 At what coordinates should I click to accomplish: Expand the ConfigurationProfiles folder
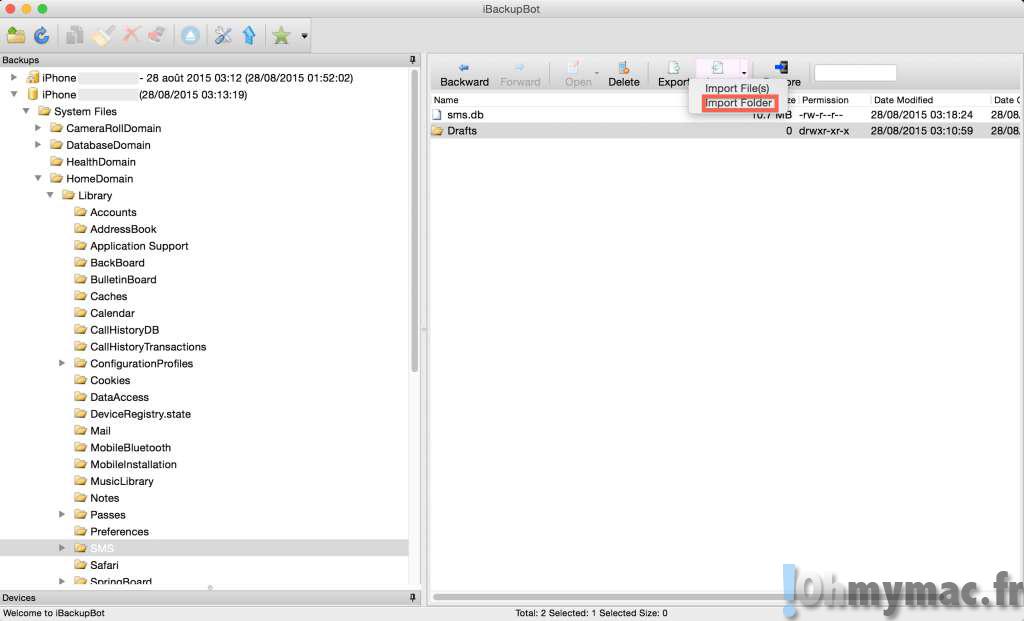click(x=62, y=363)
